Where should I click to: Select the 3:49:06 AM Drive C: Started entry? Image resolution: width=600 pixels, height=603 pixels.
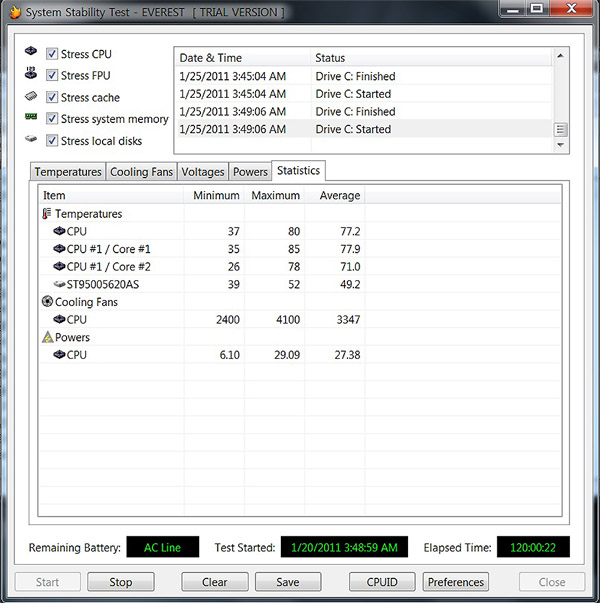pyautogui.click(x=364, y=129)
